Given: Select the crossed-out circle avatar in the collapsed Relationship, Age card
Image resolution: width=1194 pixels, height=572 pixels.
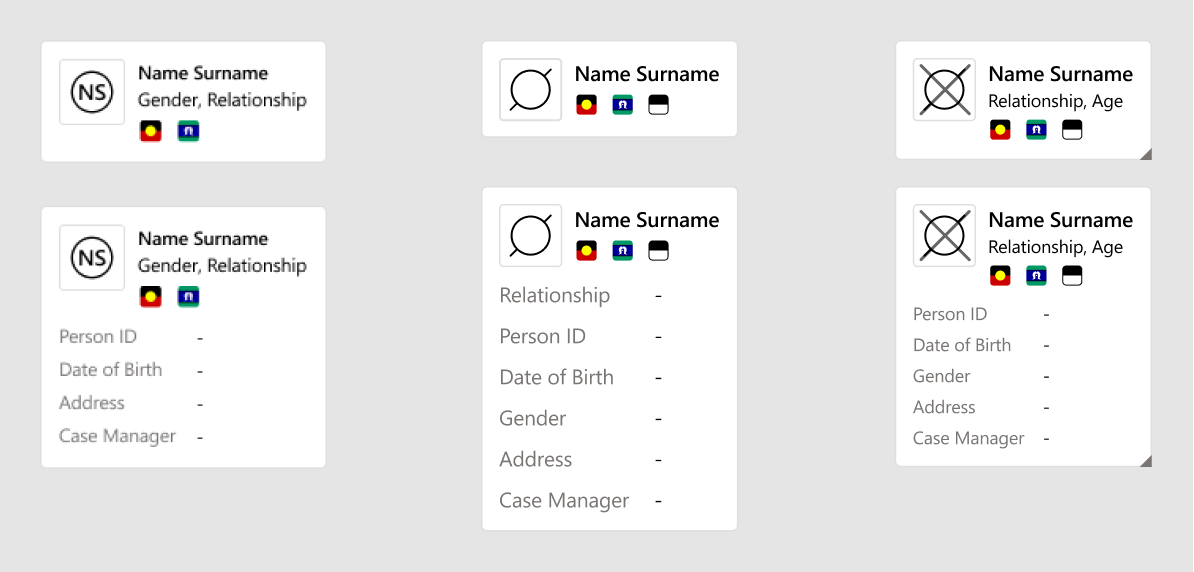Looking at the screenshot, I should click(944, 90).
